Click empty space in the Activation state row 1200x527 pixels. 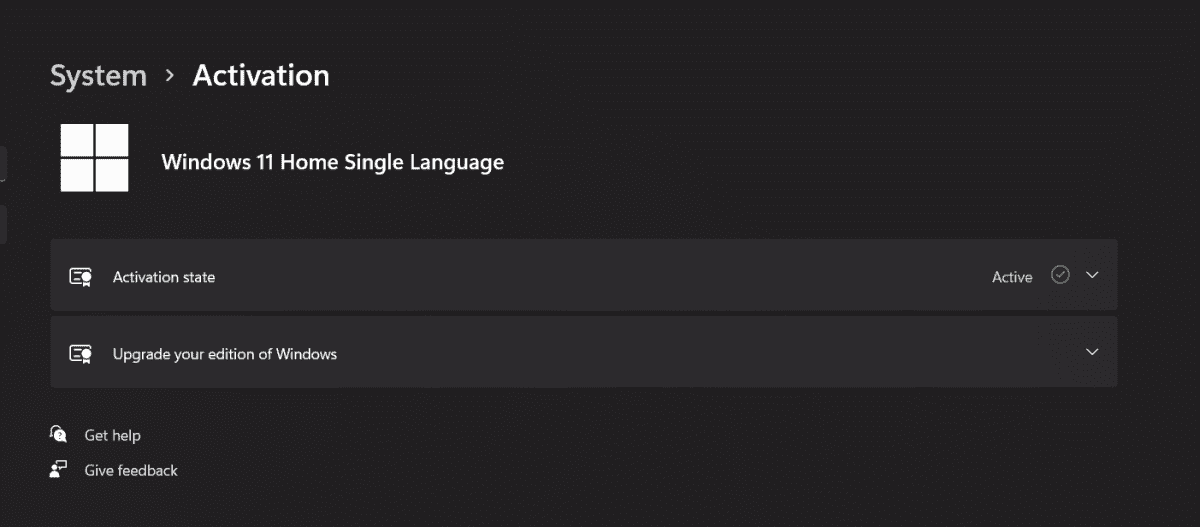click(x=600, y=275)
